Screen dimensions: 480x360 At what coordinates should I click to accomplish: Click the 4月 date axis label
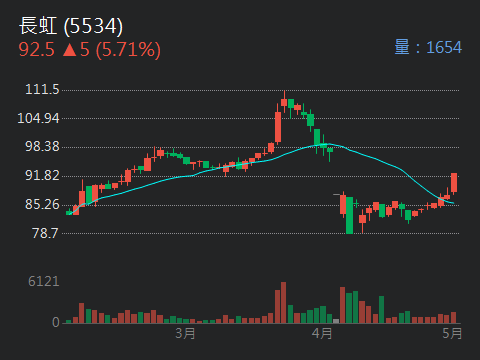pos(322,333)
